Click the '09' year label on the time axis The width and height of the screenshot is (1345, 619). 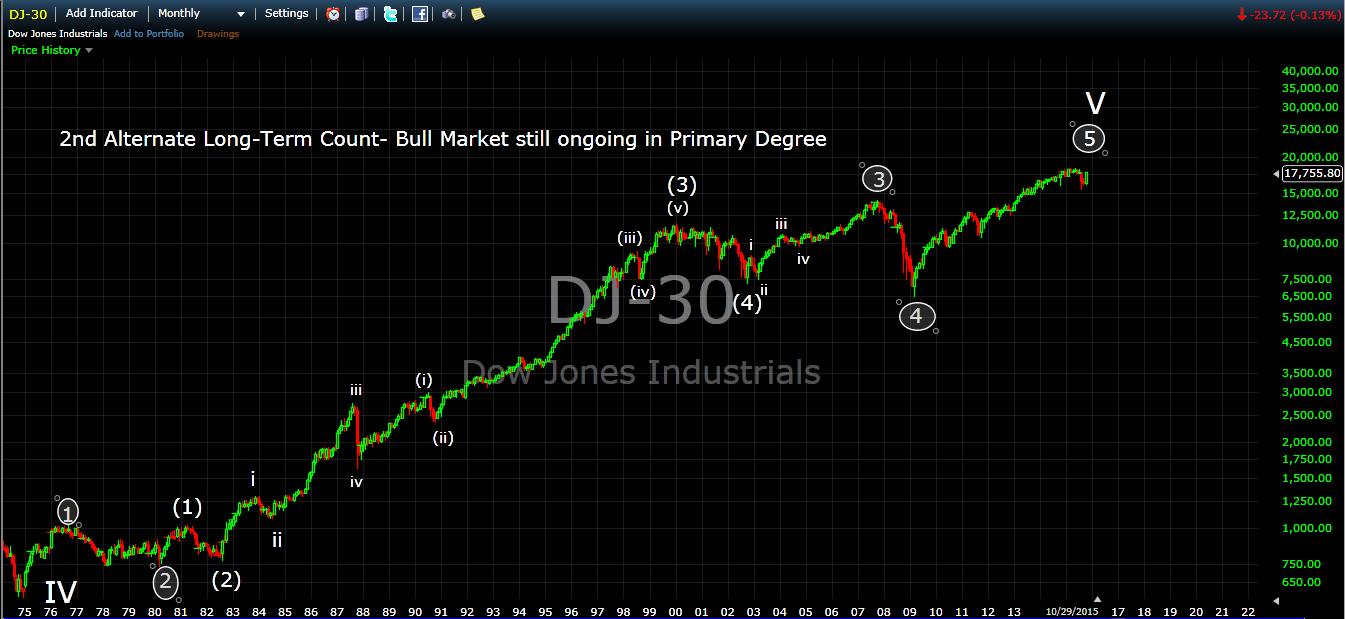(910, 610)
